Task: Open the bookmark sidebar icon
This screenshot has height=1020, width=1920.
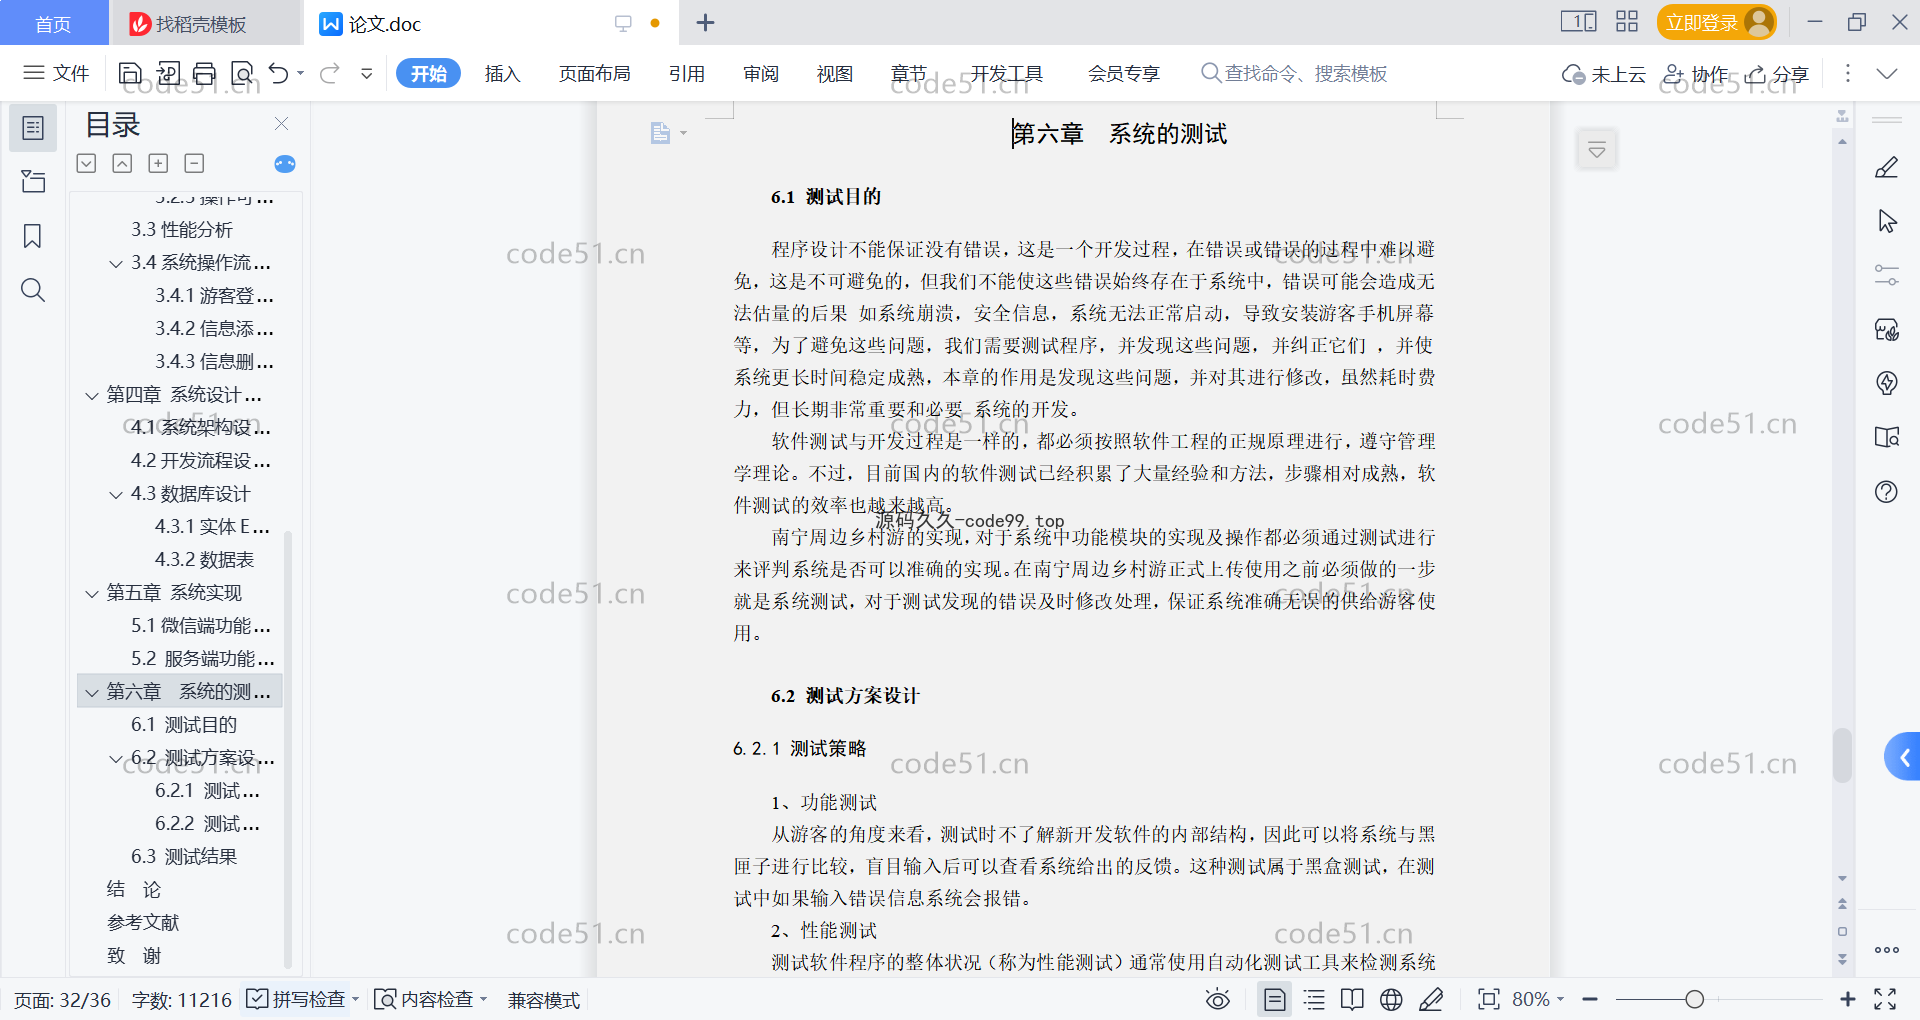Action: (x=33, y=236)
